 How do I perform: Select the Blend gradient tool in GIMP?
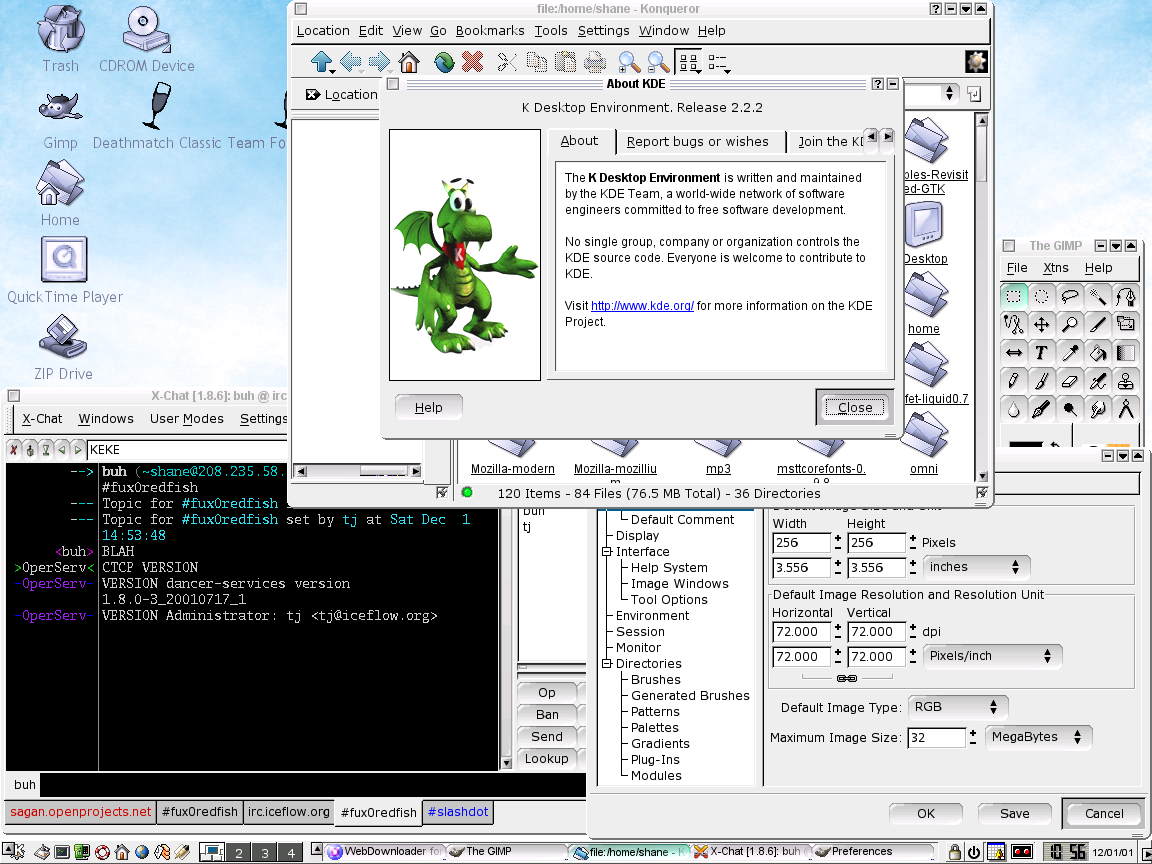coord(1126,353)
